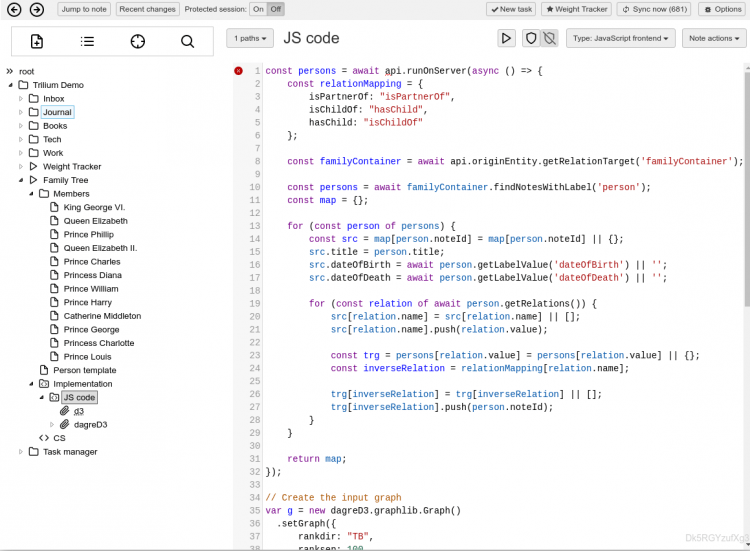Click the forward navigation arrow
Viewport: 750px width, 551px height.
click(x=36, y=9)
